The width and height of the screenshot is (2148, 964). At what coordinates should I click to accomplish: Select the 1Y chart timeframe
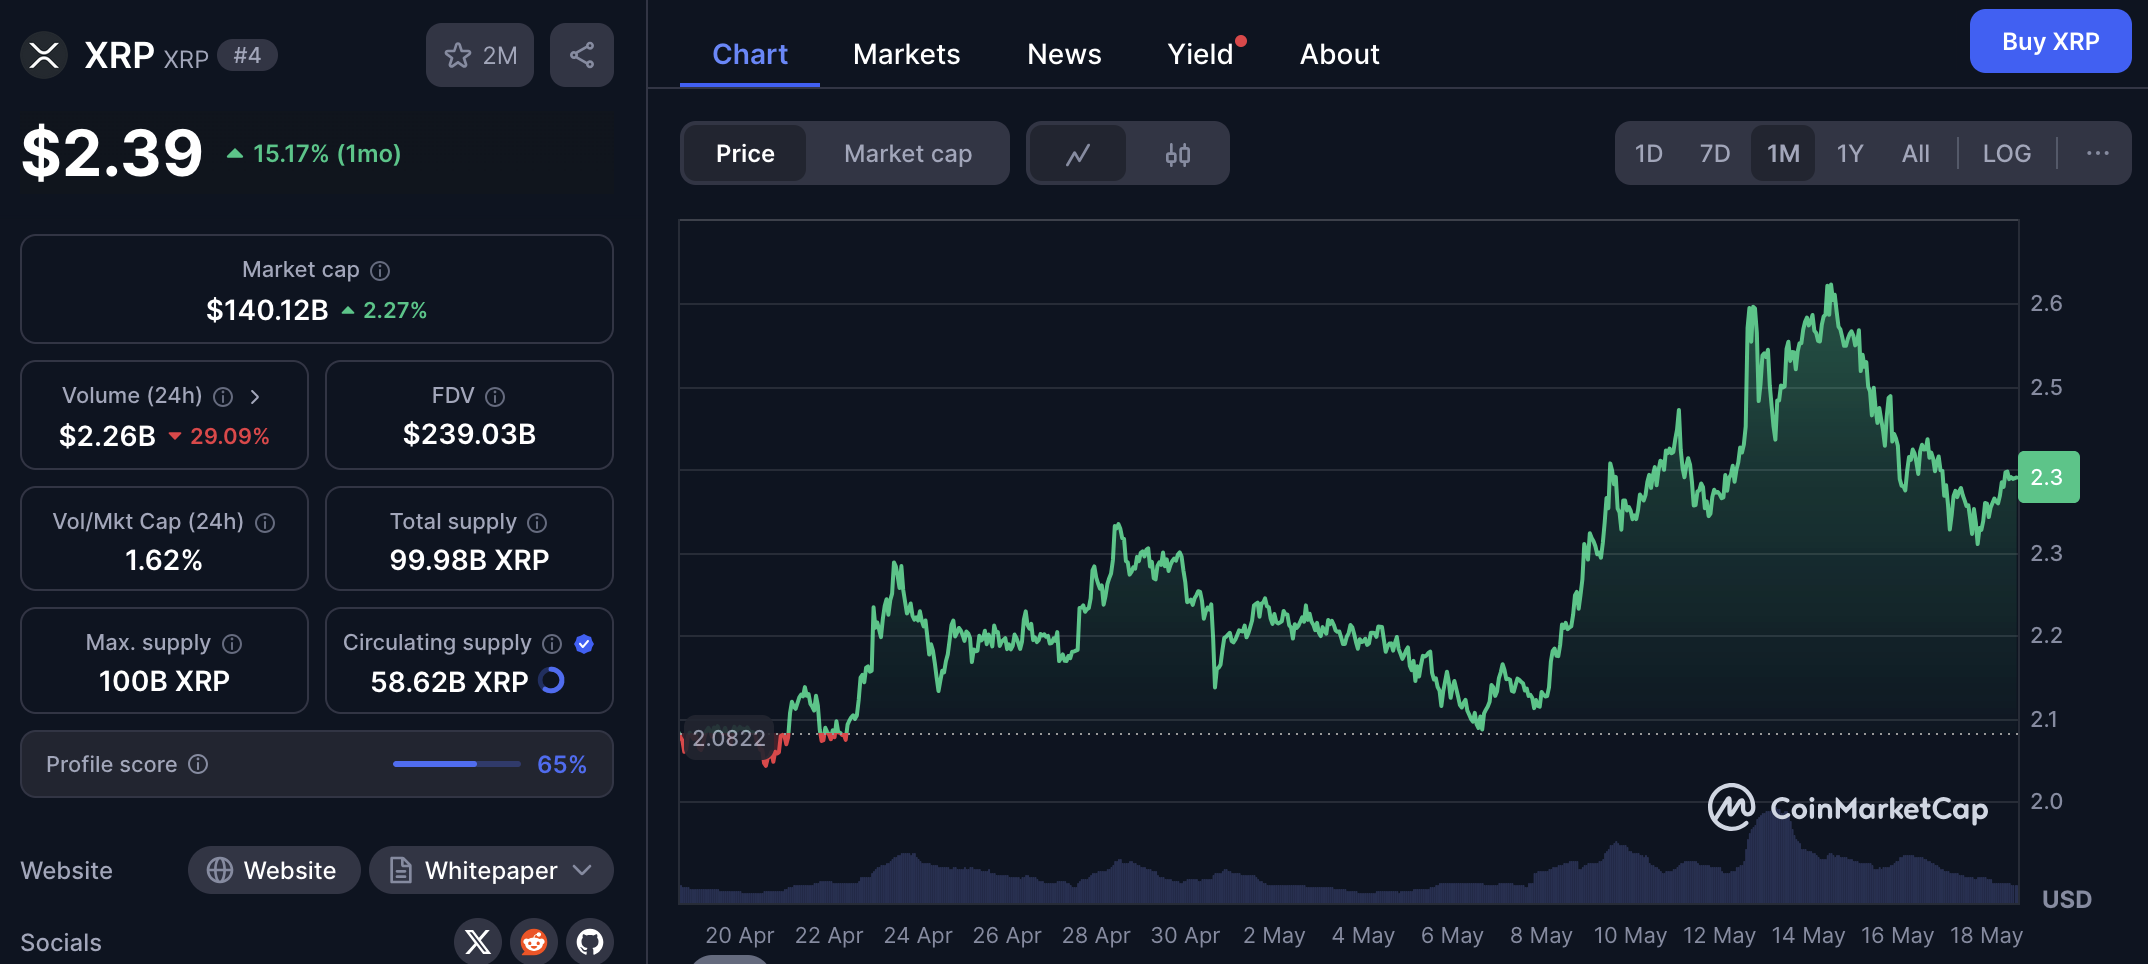tap(1849, 153)
